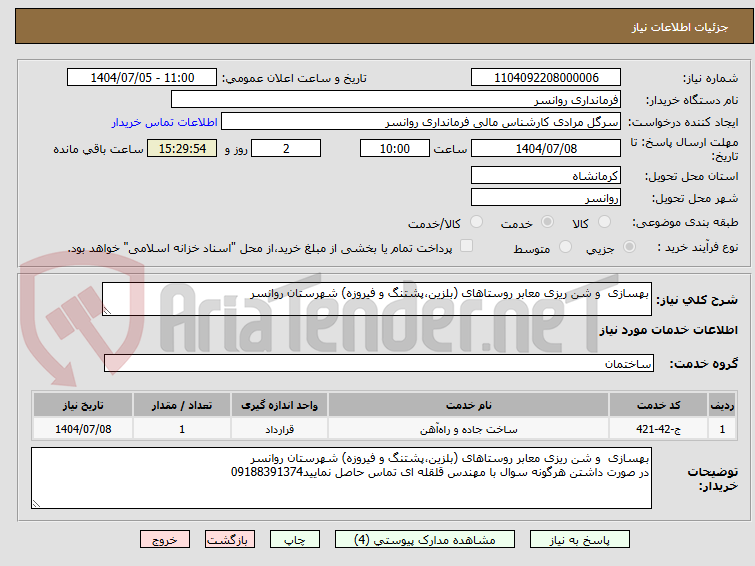Click the نام خدمت column header
The width and height of the screenshot is (755, 566).
pos(469,405)
